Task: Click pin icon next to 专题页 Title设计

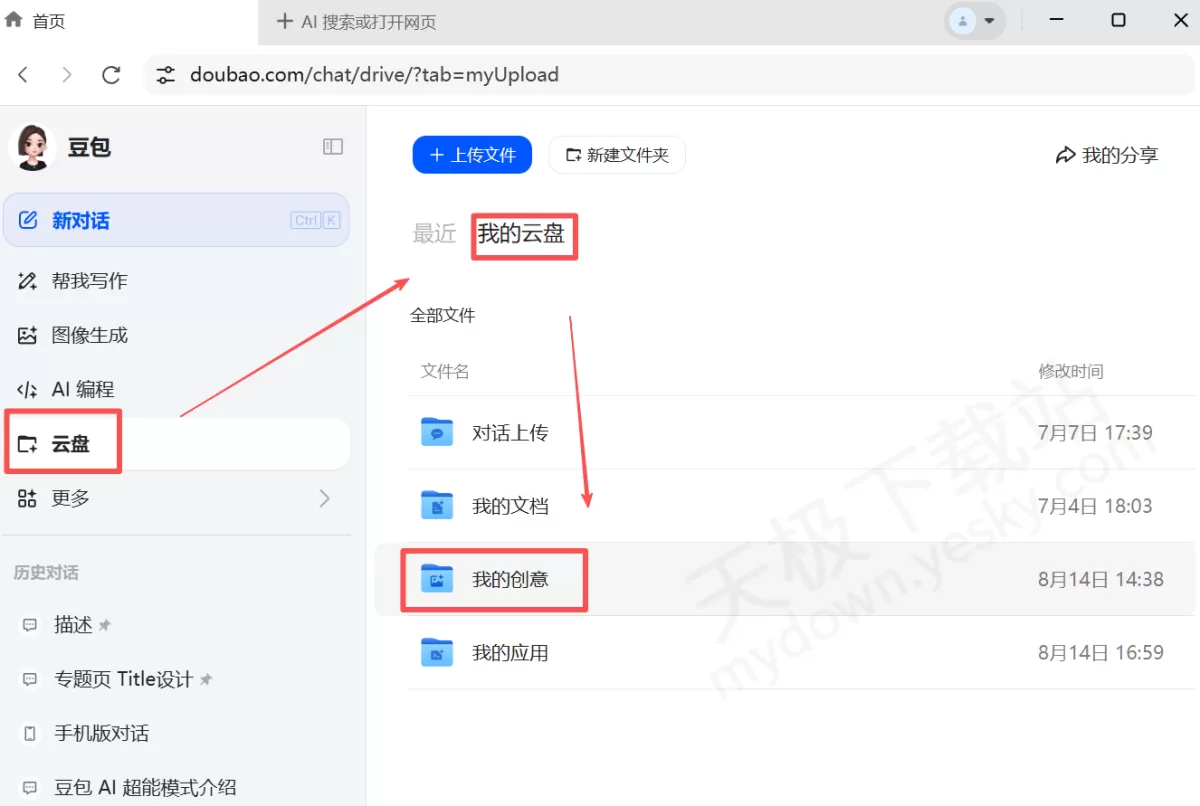Action: (206, 679)
